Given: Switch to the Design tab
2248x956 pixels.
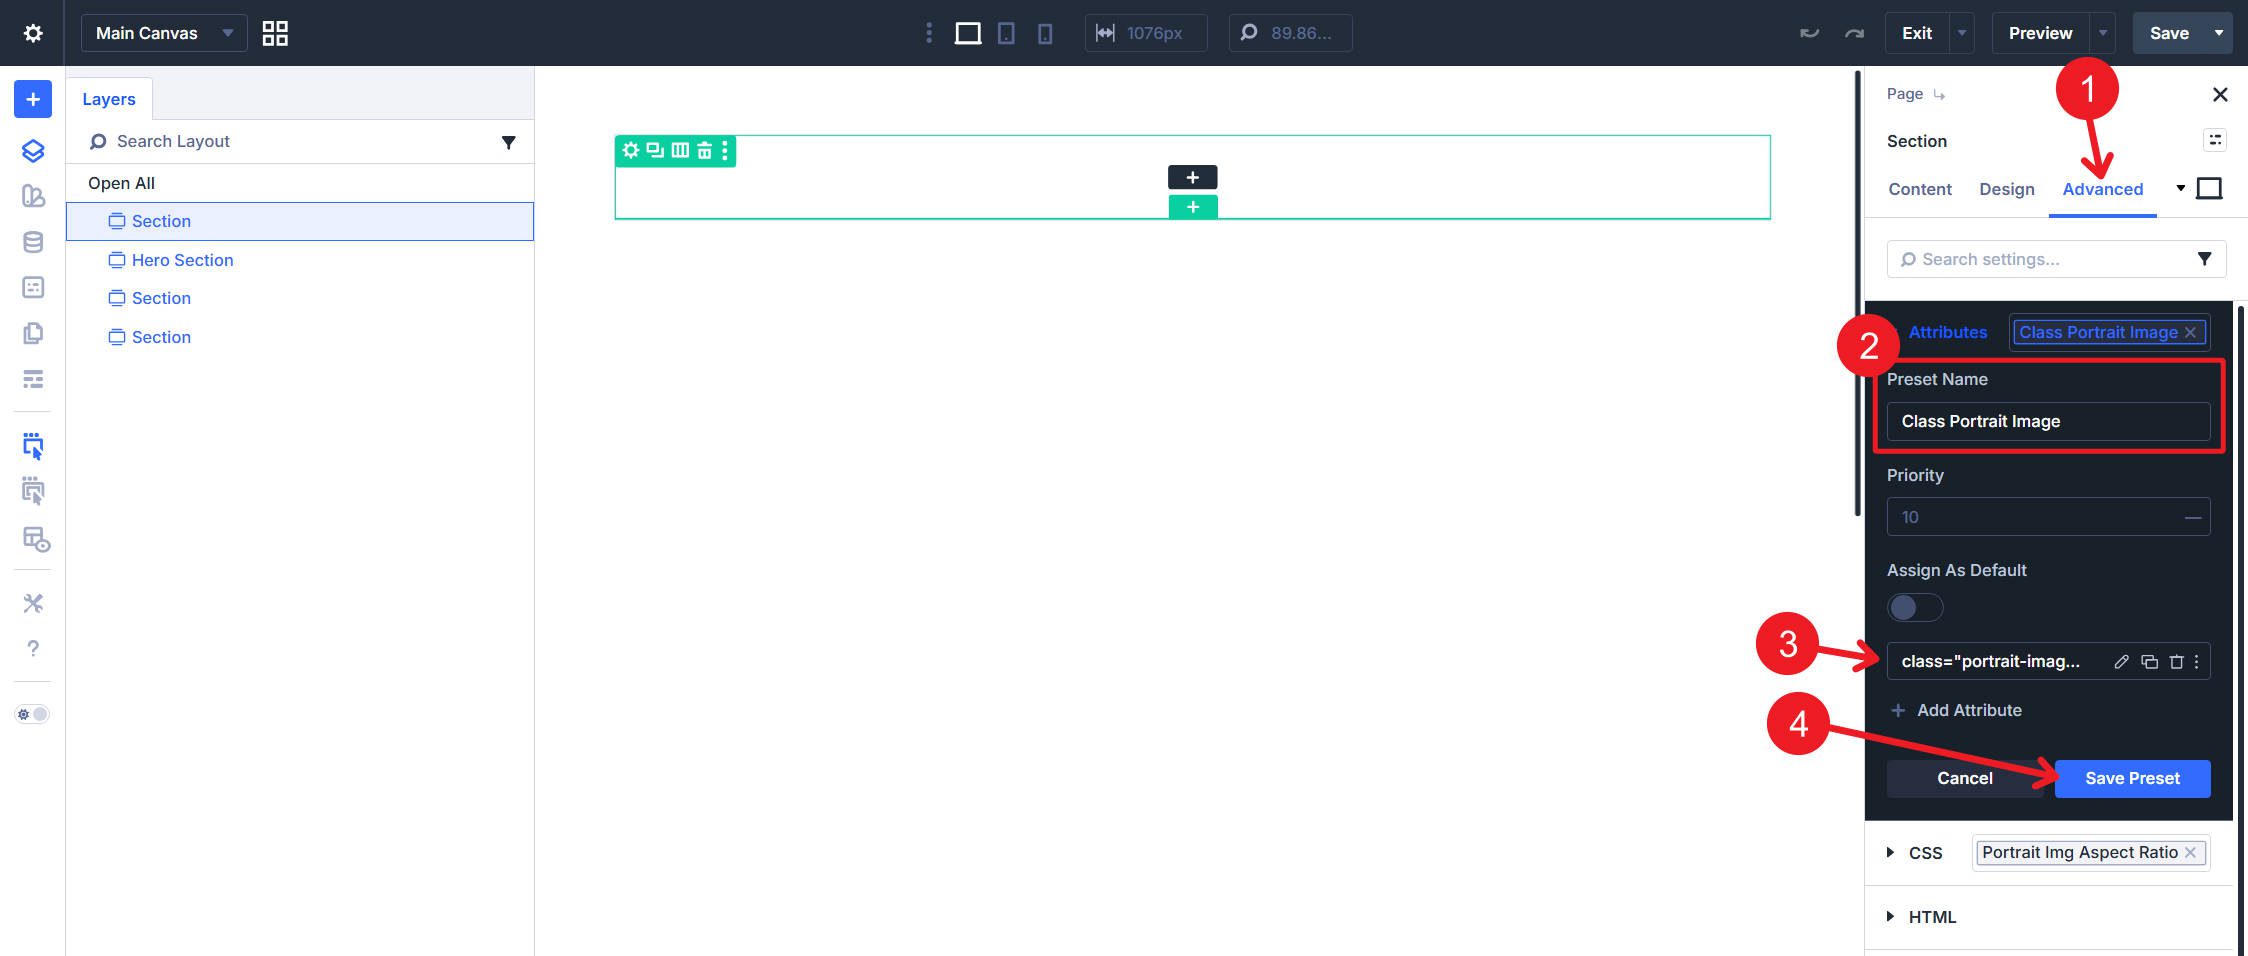Looking at the screenshot, I should coord(2006,189).
